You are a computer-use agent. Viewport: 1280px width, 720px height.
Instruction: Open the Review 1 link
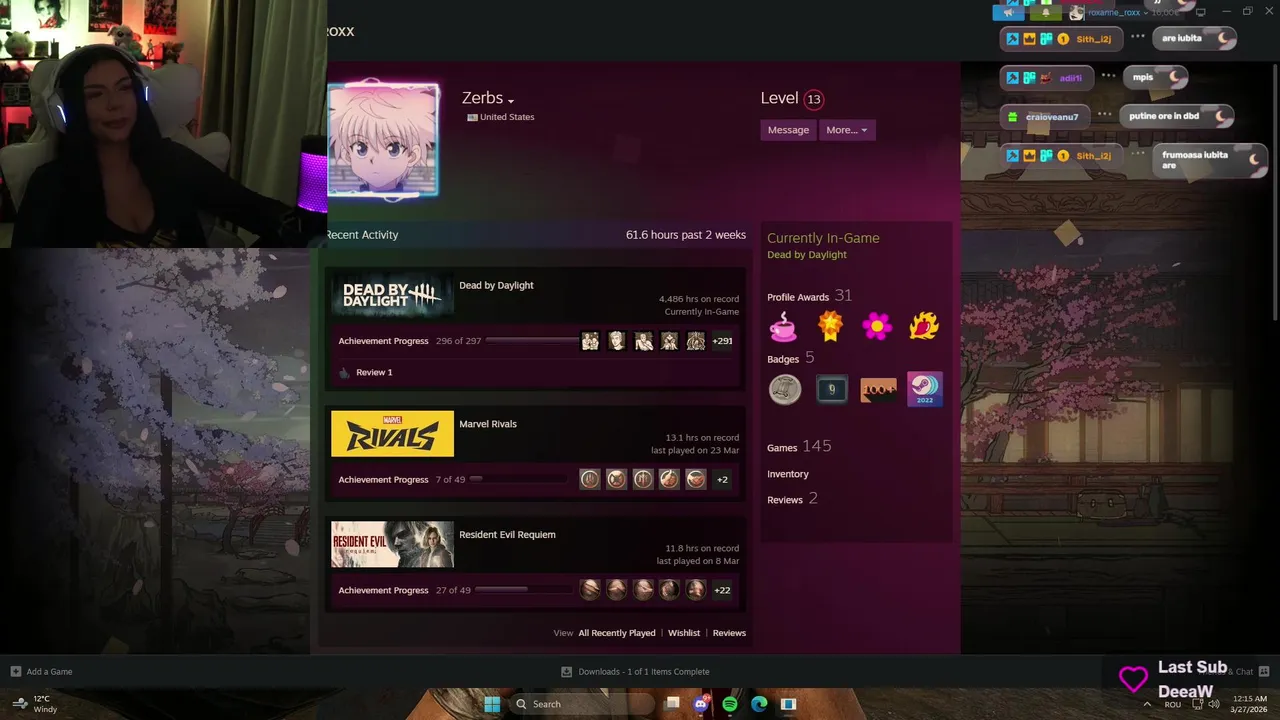[374, 372]
